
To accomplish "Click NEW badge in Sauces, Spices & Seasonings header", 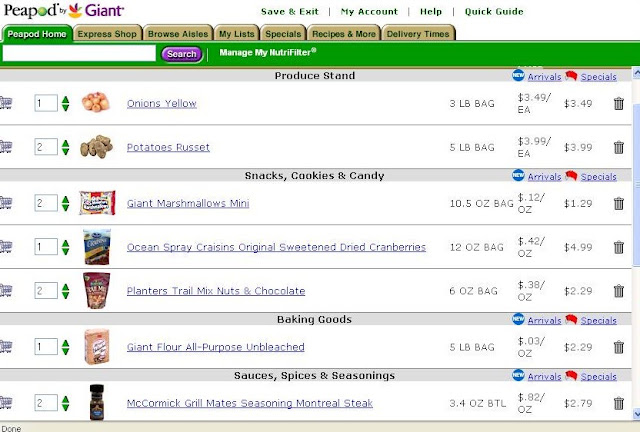I will [x=518, y=375].
